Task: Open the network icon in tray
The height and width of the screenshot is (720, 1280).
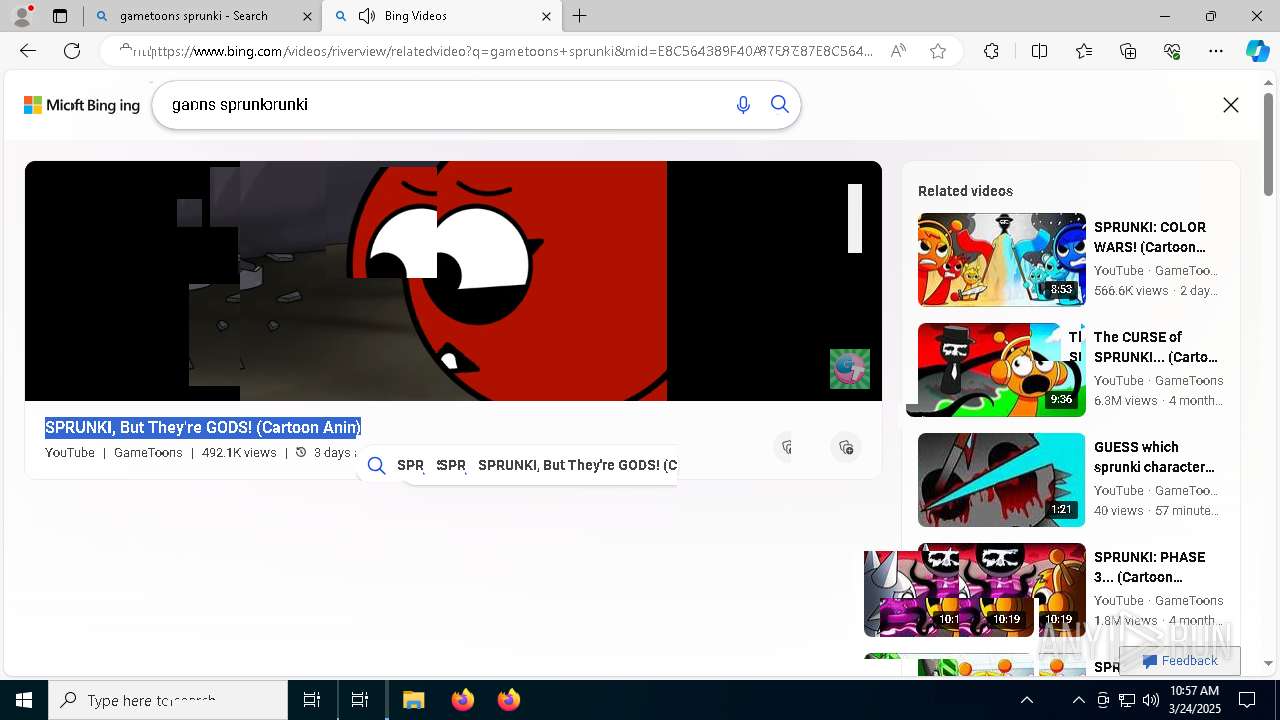Action: pyautogui.click(x=1126, y=700)
